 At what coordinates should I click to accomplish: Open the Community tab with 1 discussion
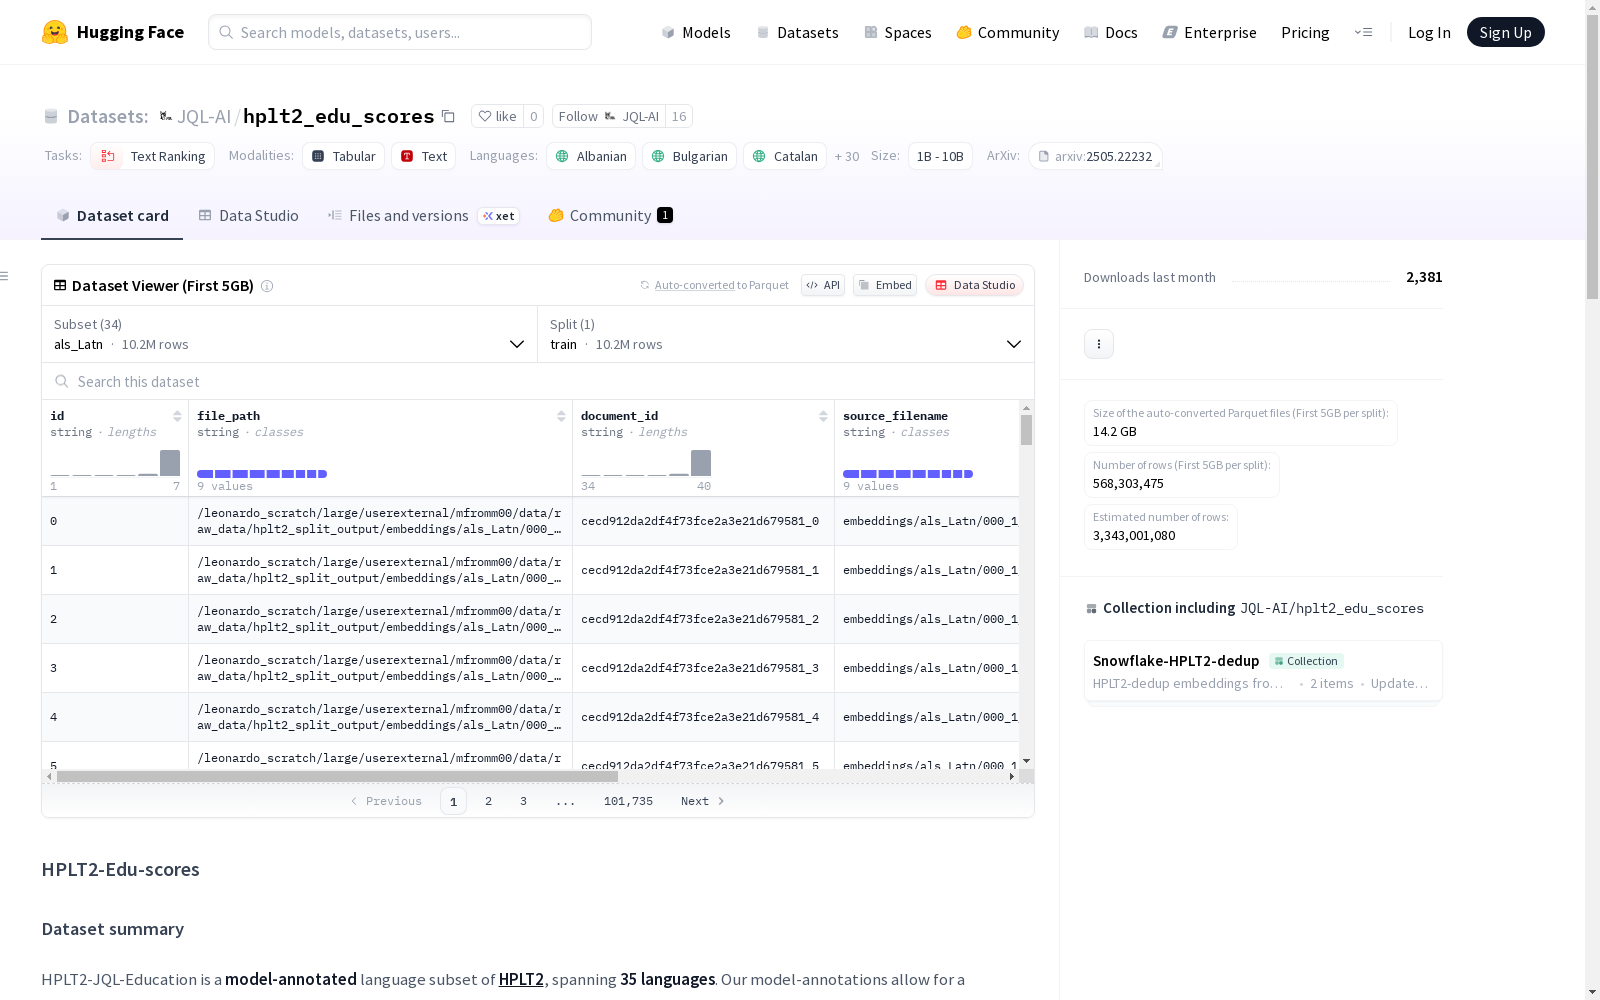tap(610, 215)
